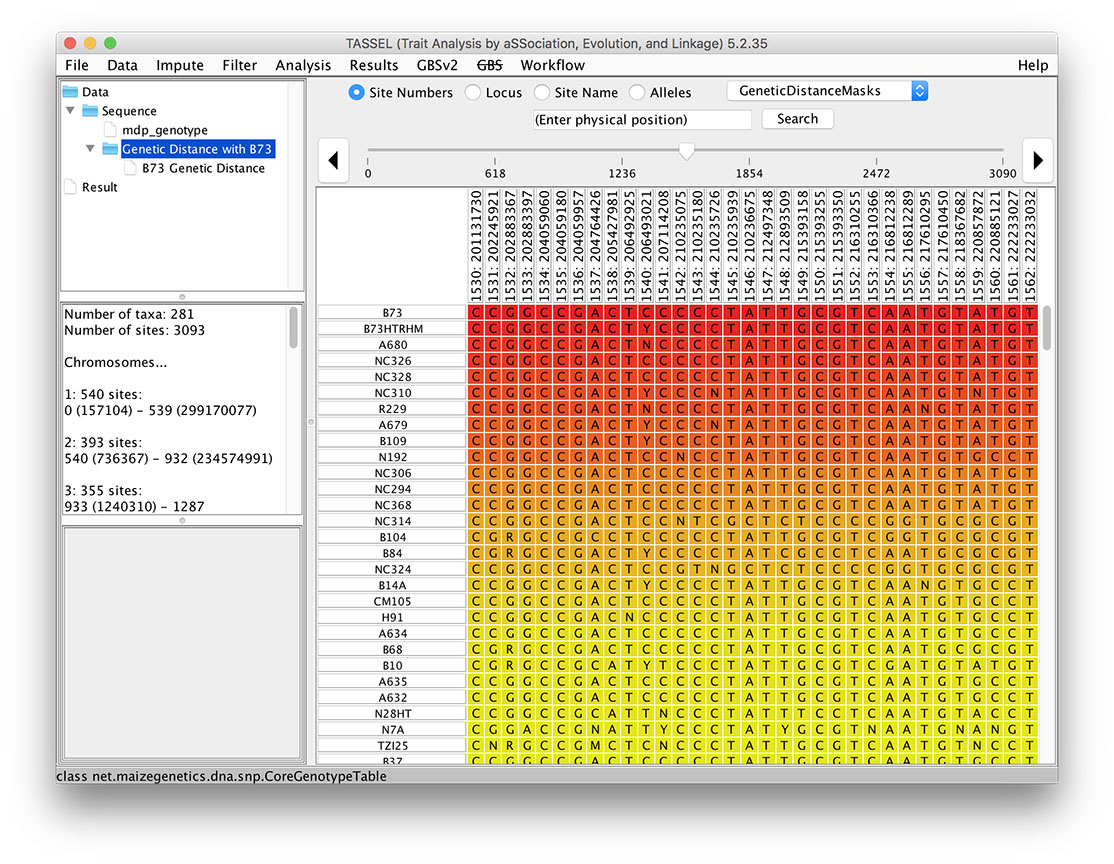Open the GBSv2 menu
Screen dimensions: 1114x864
(437, 65)
